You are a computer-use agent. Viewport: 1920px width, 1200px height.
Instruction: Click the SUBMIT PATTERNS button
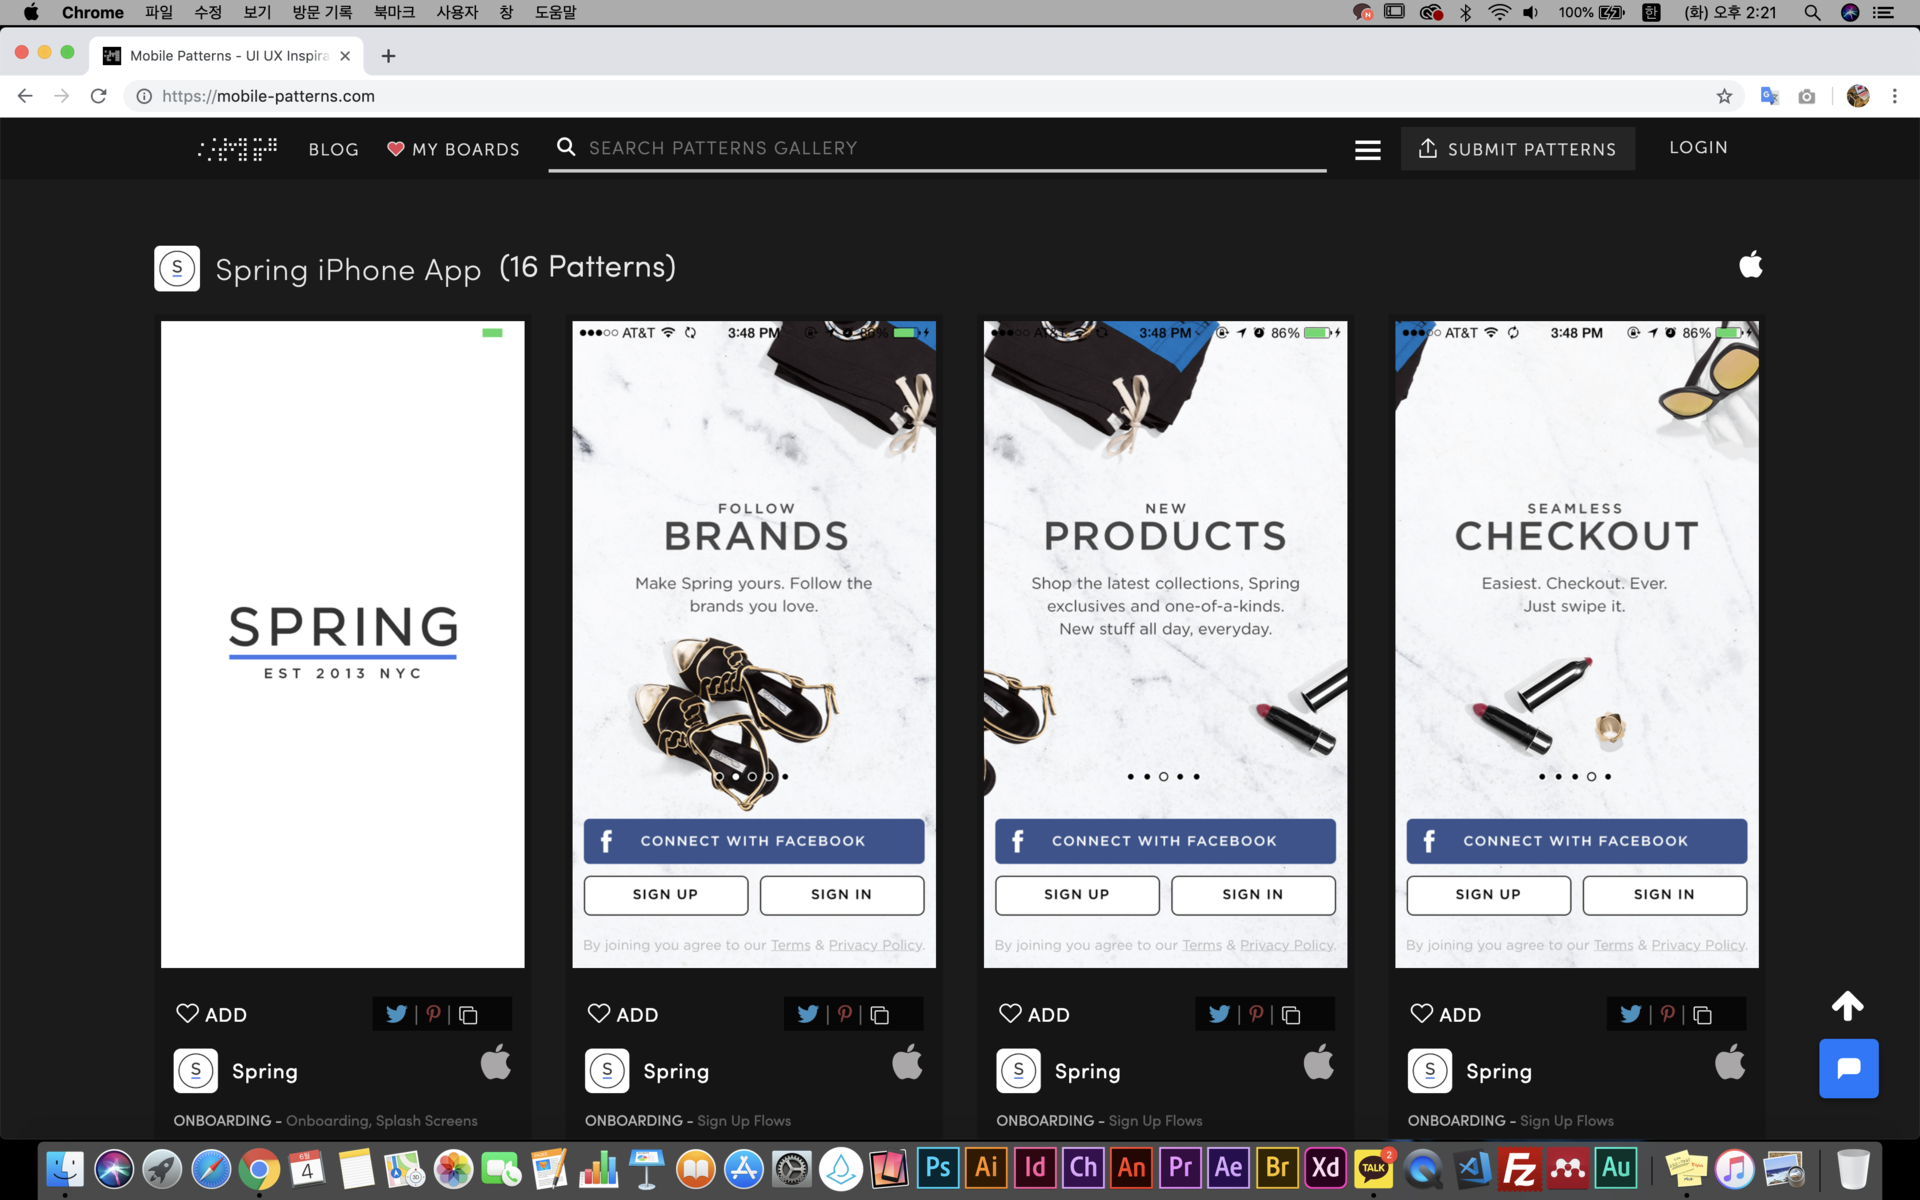click(x=1517, y=149)
